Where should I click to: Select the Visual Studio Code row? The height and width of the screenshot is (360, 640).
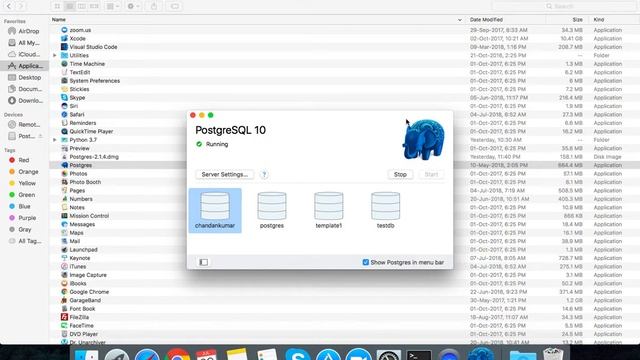pos(344,47)
